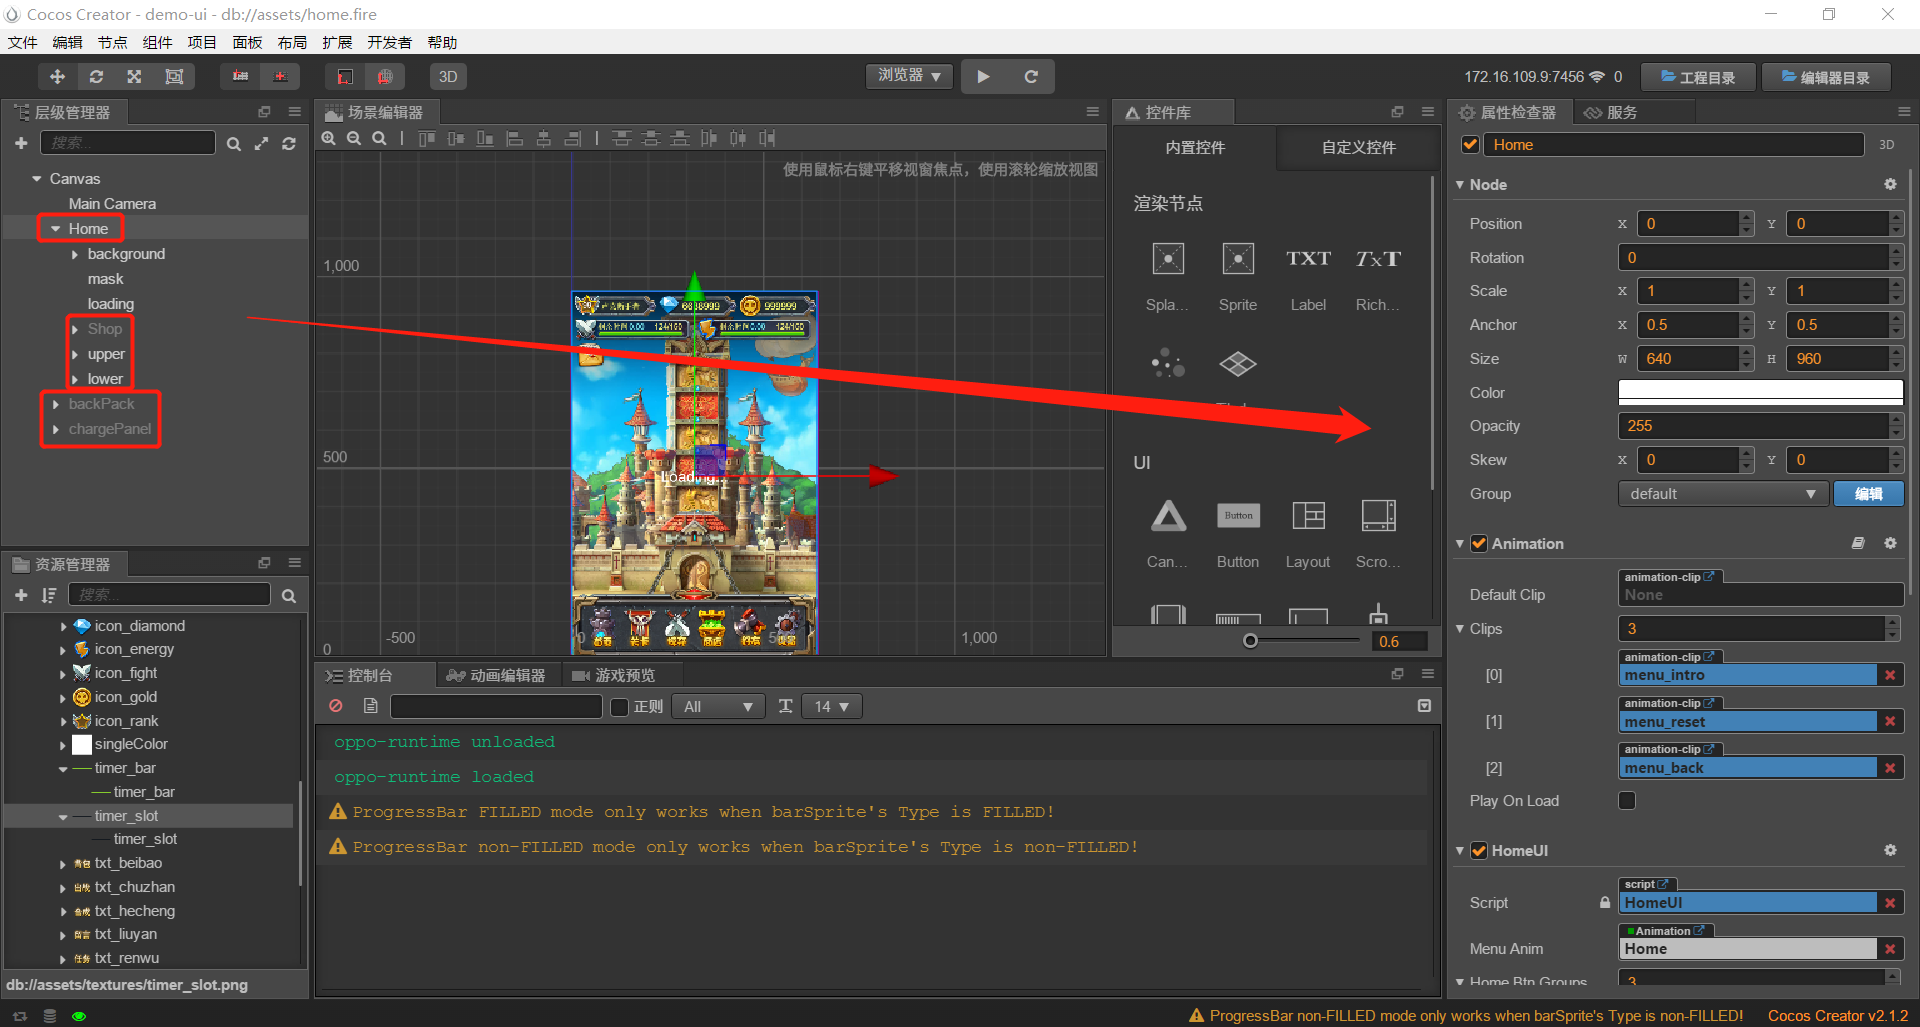Open the console log file icon
The image size is (1920, 1027).
(x=370, y=706)
